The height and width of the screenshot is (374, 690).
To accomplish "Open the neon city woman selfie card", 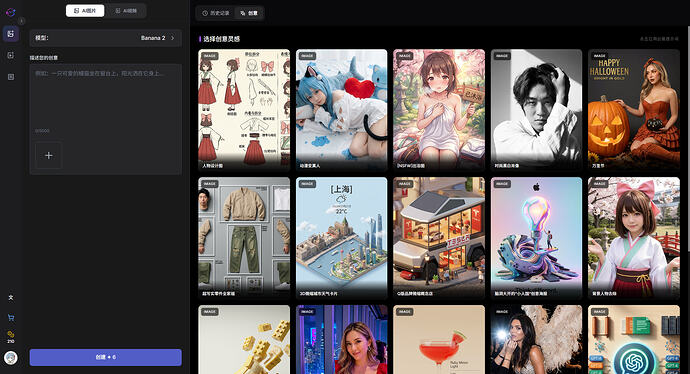I will [341, 340].
